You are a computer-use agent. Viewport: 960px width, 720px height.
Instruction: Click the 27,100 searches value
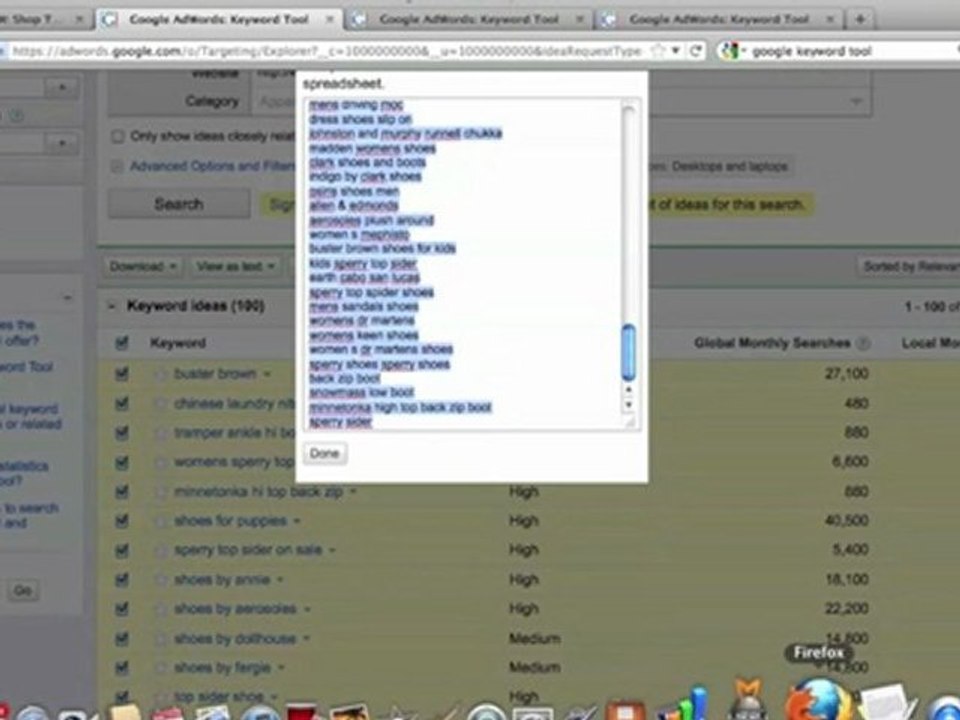point(846,373)
